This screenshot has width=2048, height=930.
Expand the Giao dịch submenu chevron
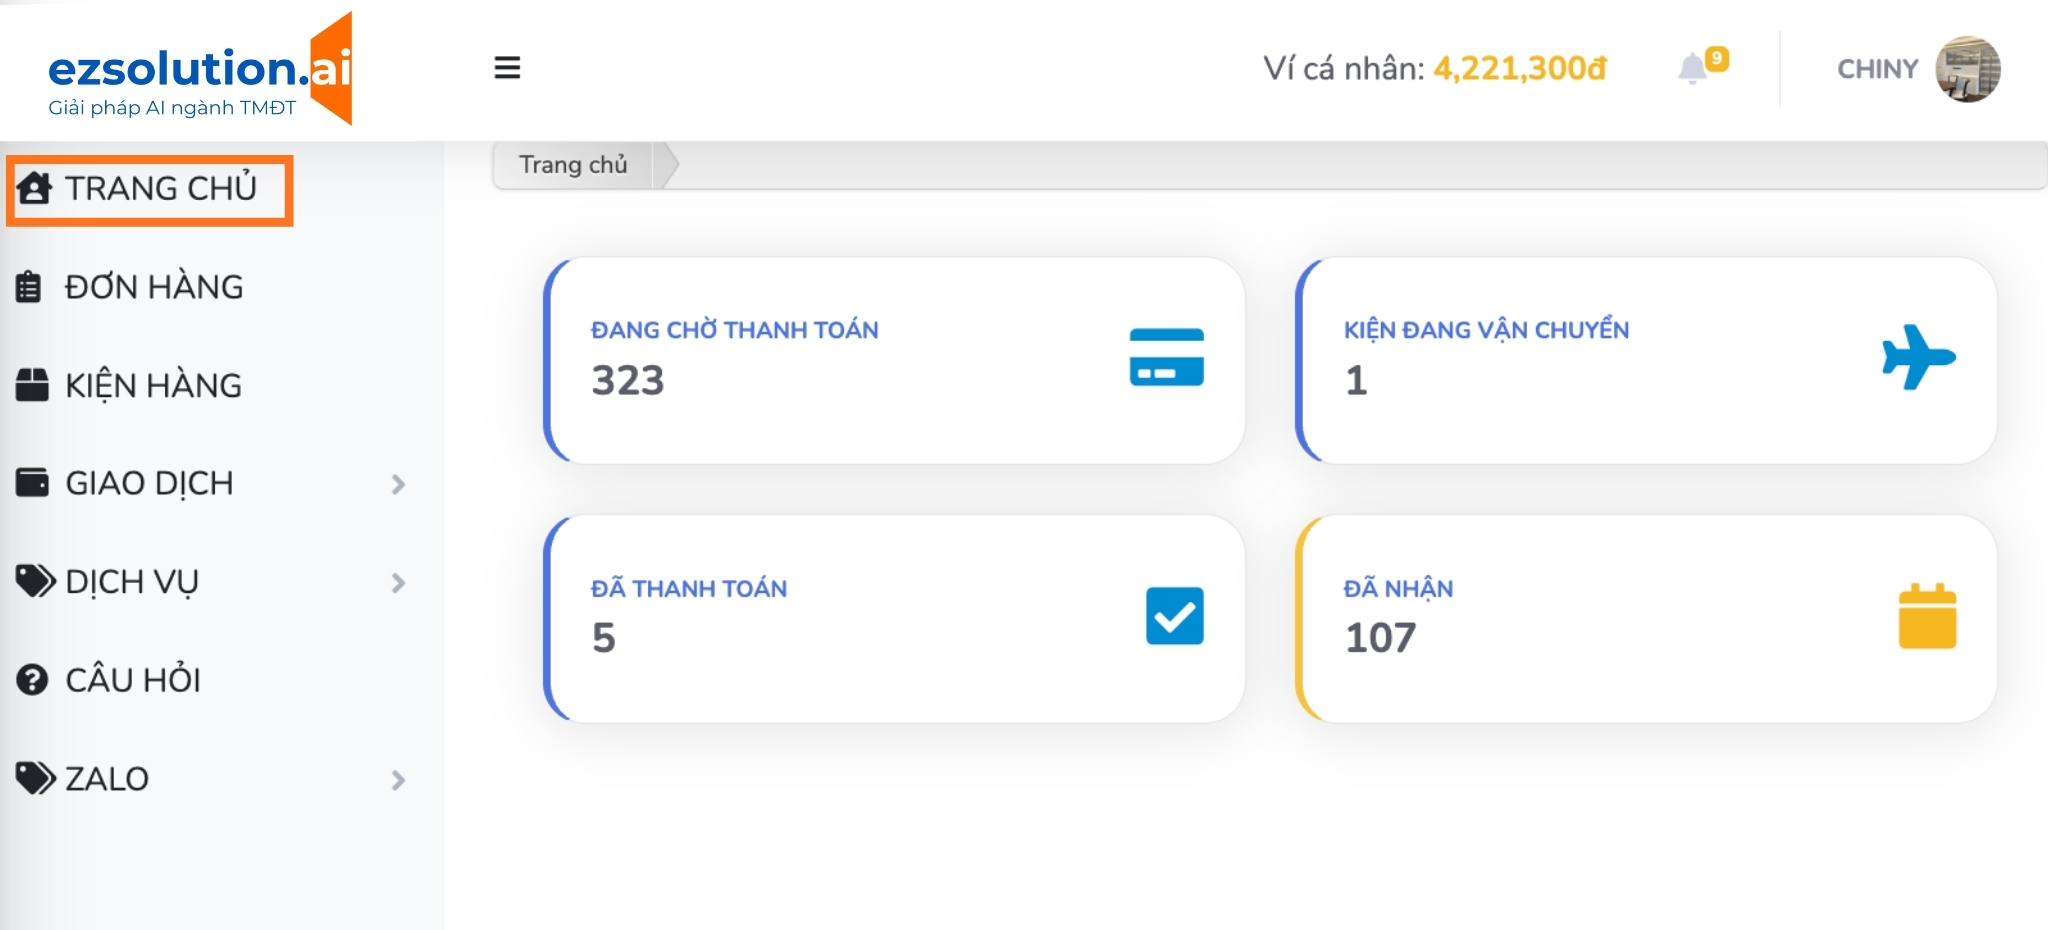coord(398,484)
